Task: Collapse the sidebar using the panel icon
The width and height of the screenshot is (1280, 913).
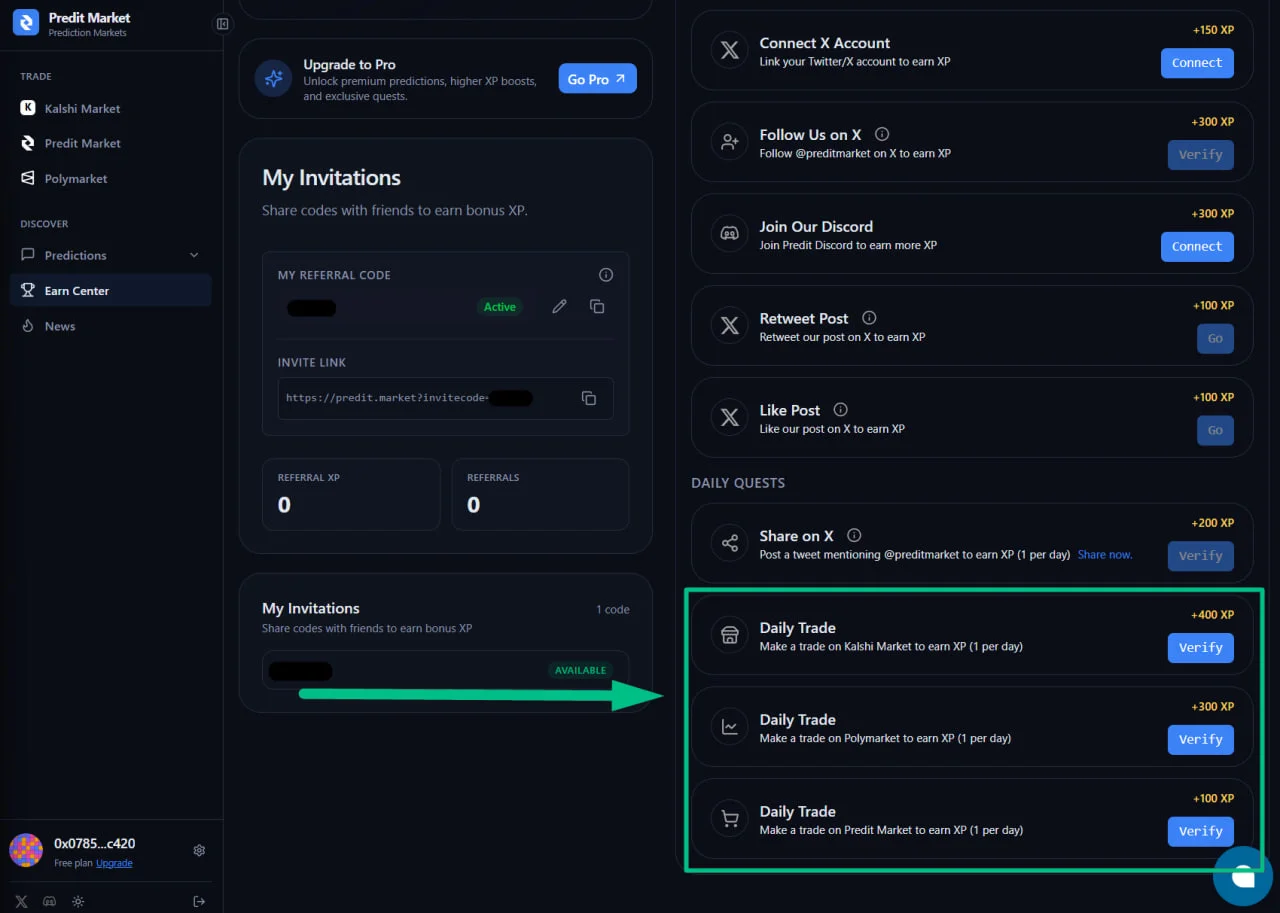Action: click(222, 24)
